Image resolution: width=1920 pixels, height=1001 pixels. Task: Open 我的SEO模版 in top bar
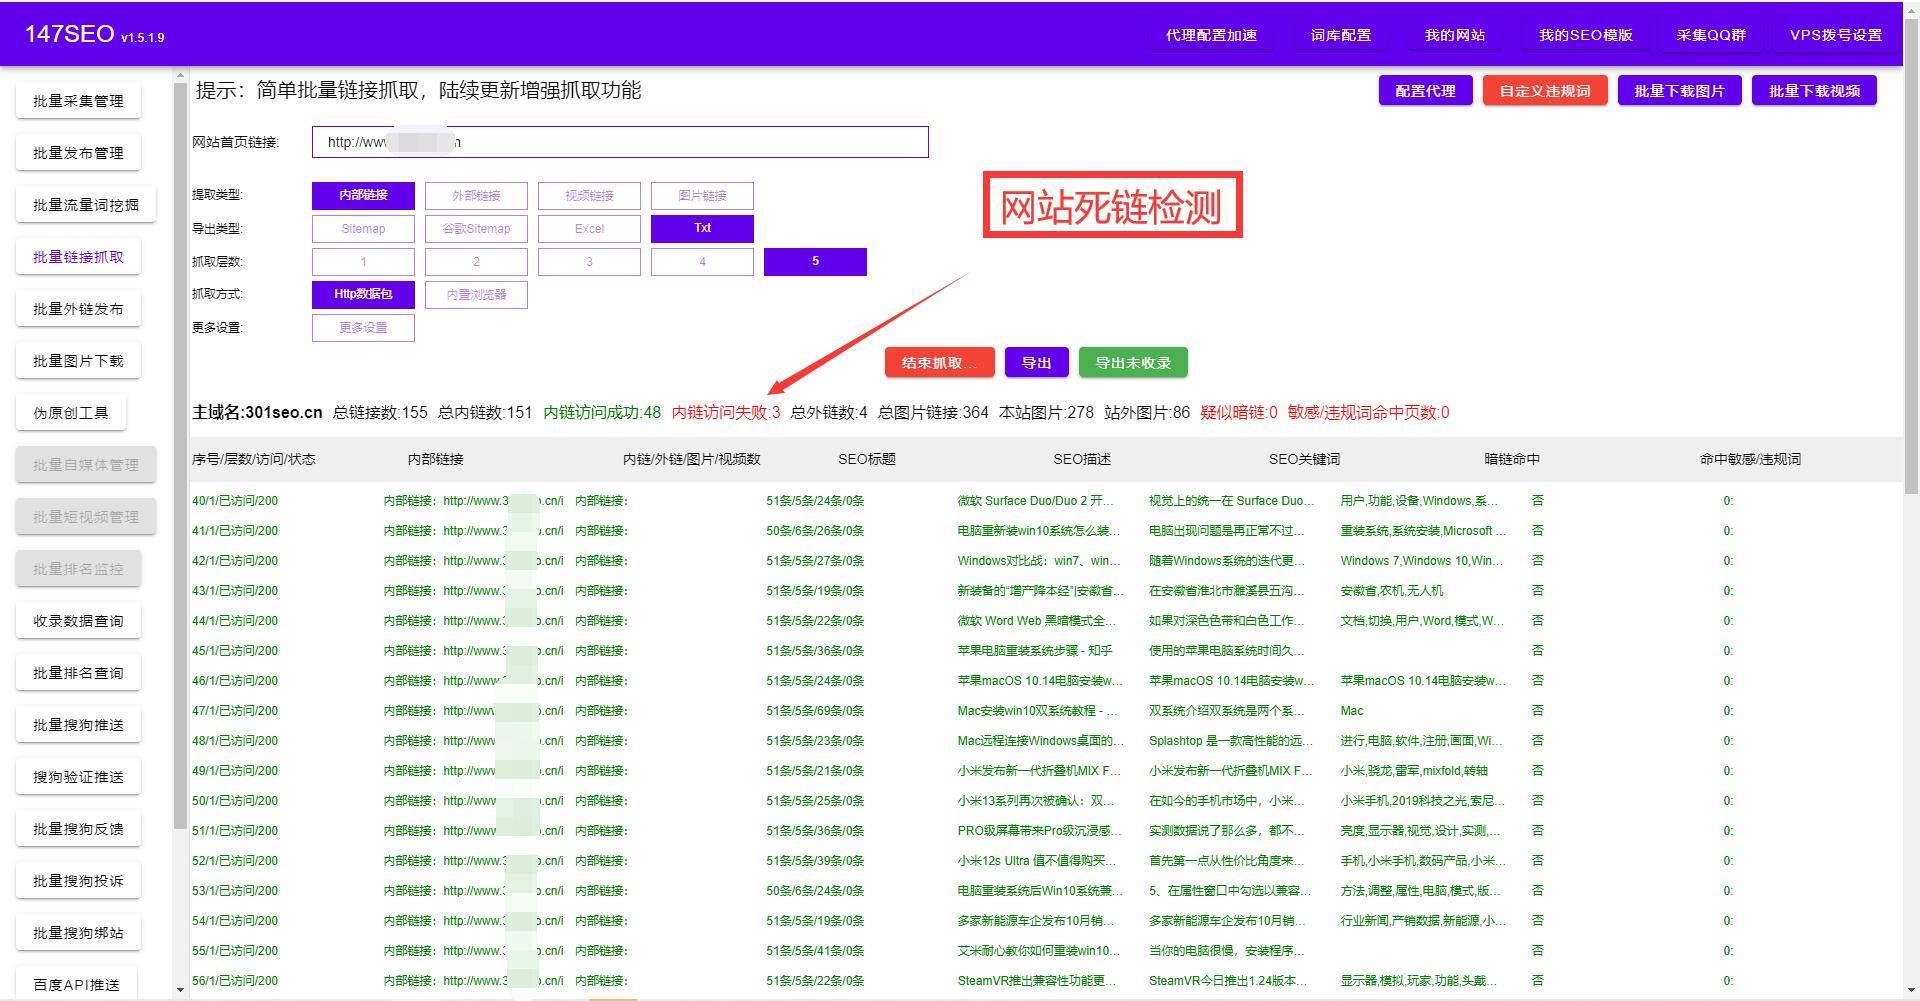click(1585, 35)
